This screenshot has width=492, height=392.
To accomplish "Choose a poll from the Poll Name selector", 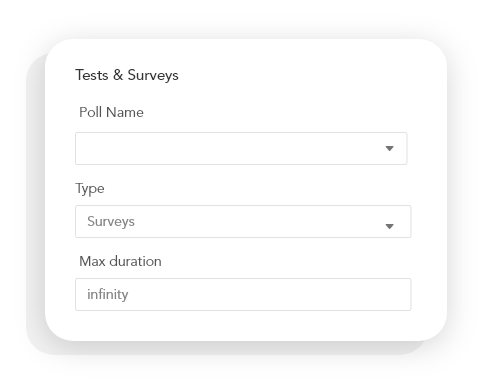I will click(241, 148).
